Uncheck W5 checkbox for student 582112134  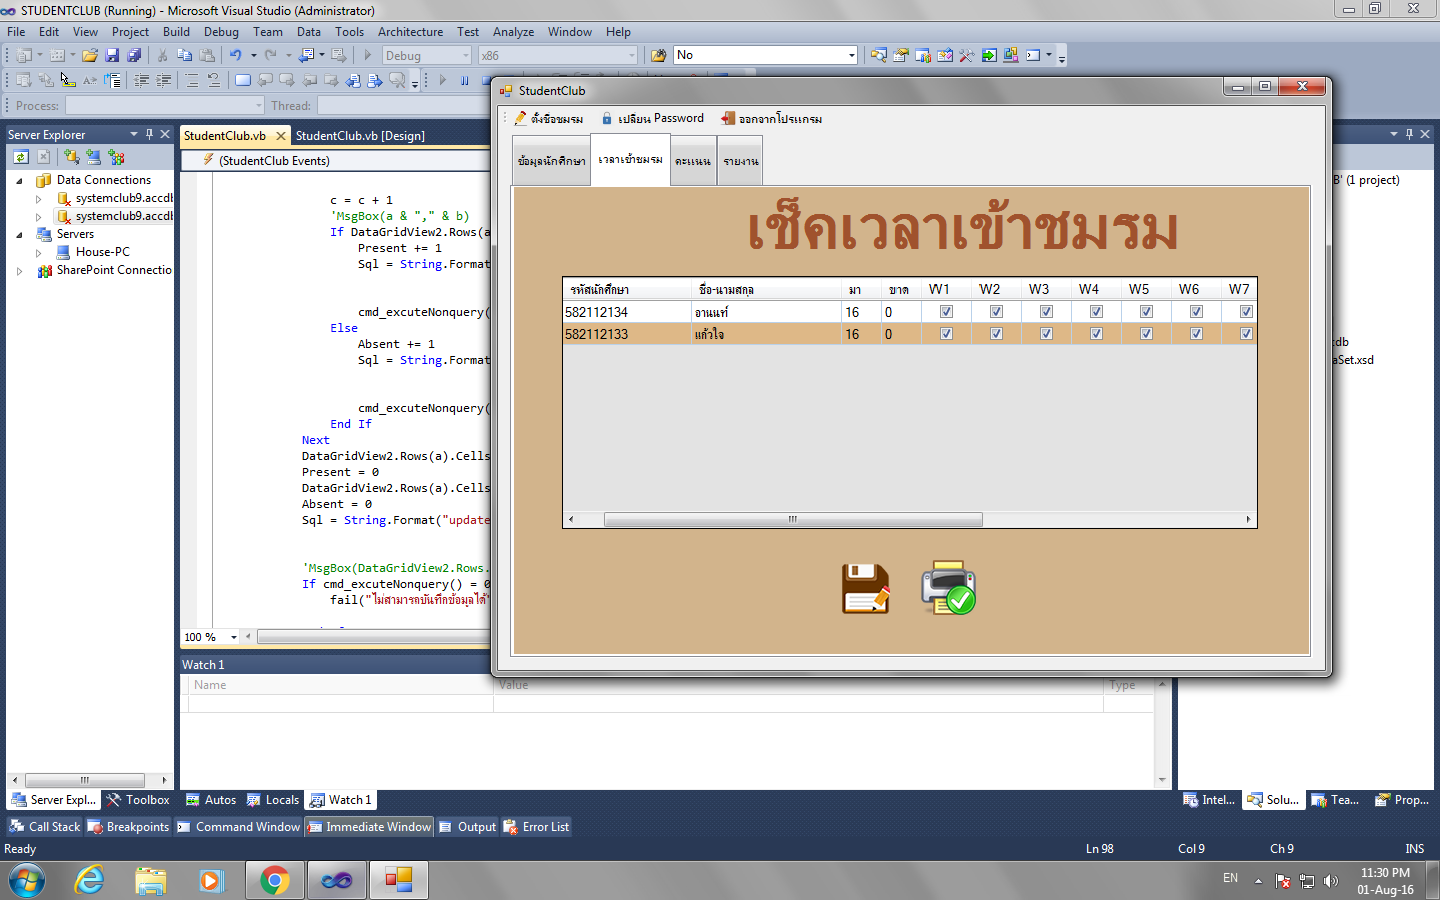tap(1146, 312)
